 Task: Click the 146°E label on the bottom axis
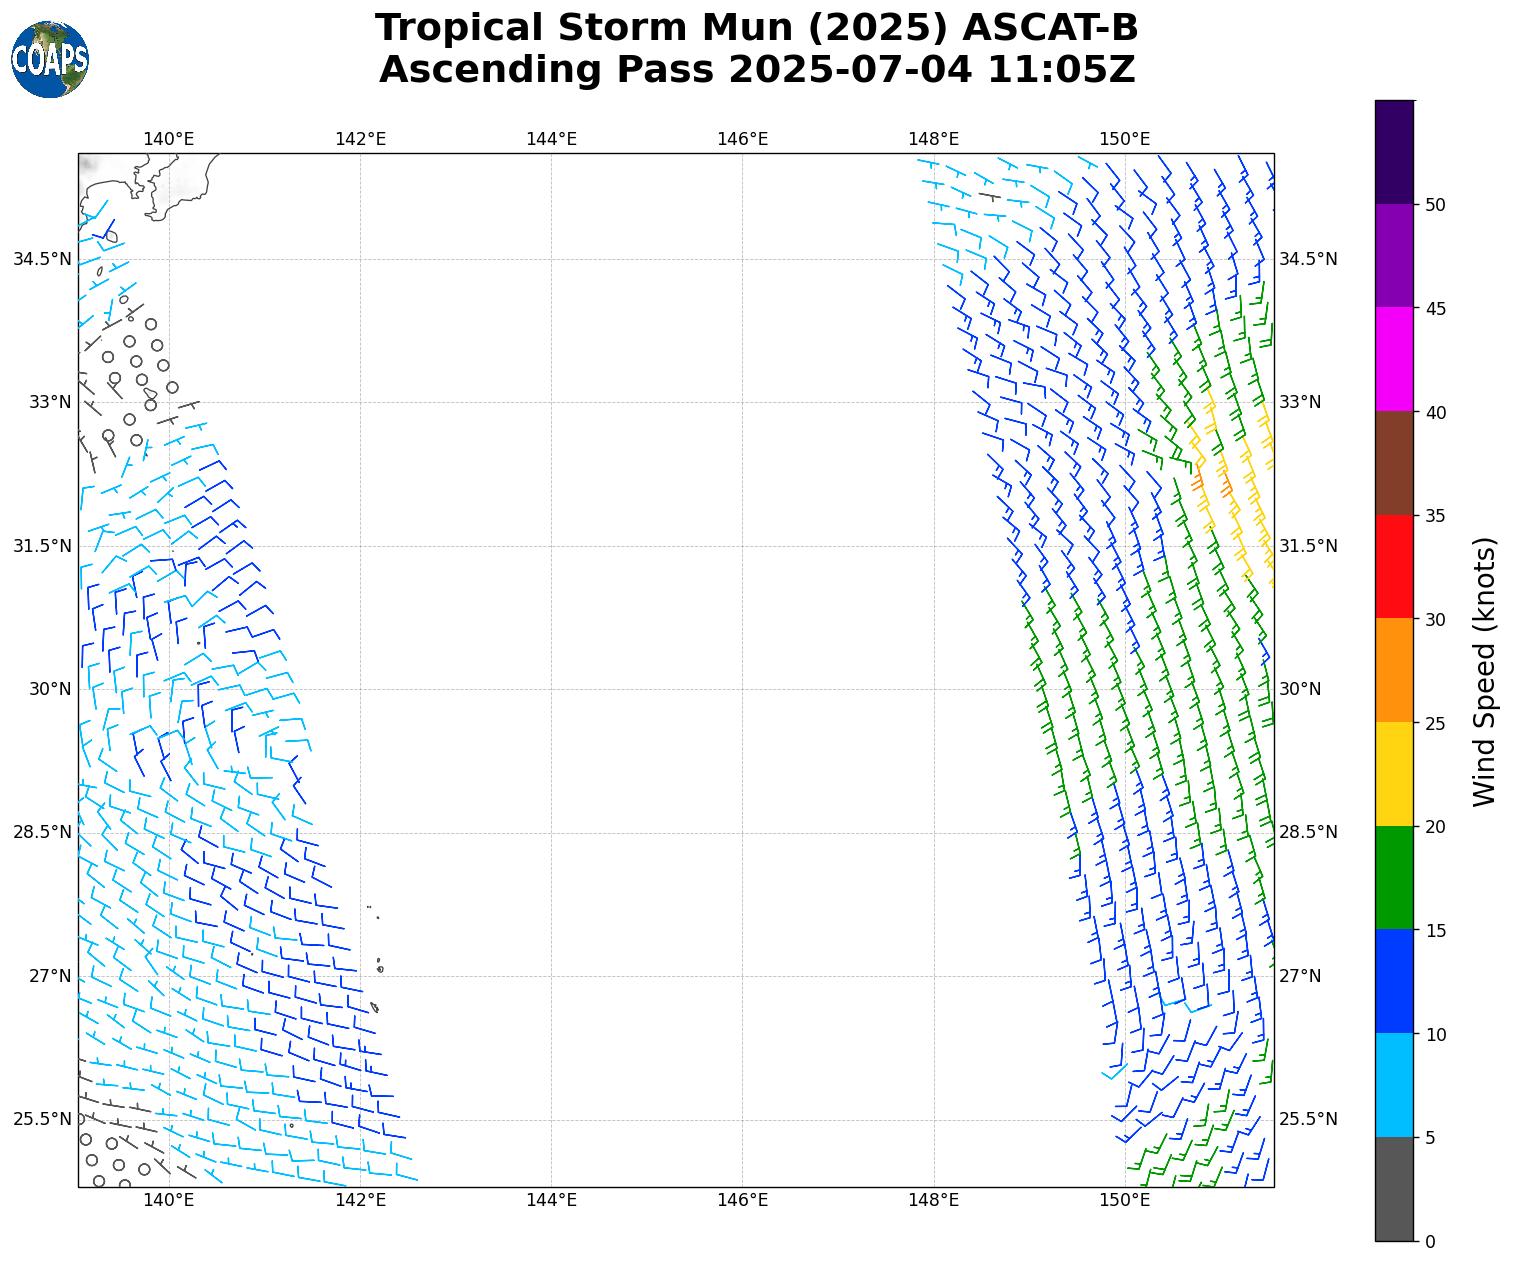pyautogui.click(x=742, y=1200)
